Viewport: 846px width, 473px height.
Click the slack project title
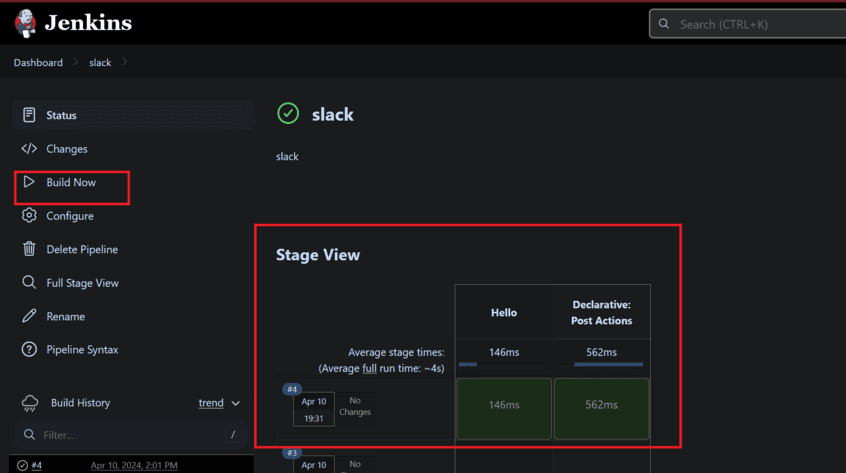click(x=332, y=114)
